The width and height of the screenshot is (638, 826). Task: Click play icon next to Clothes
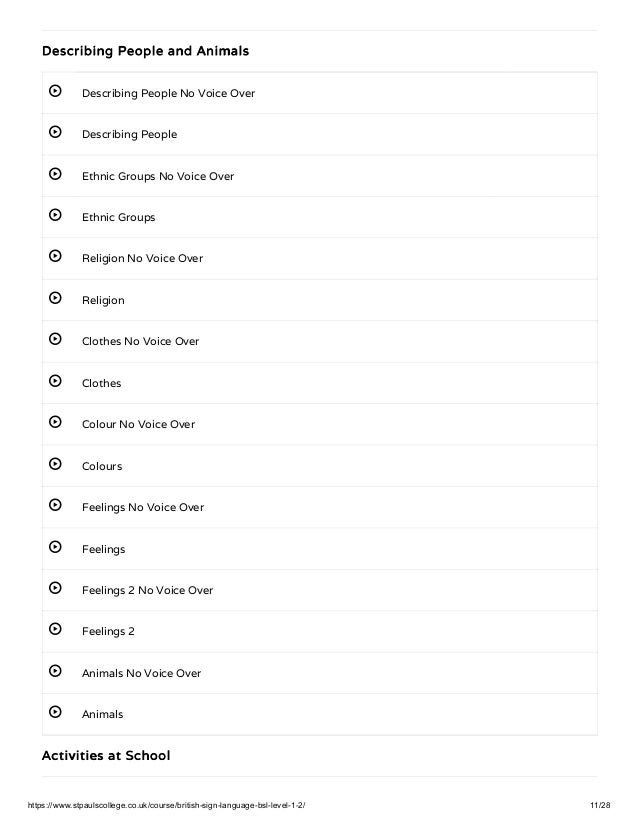[56, 383]
